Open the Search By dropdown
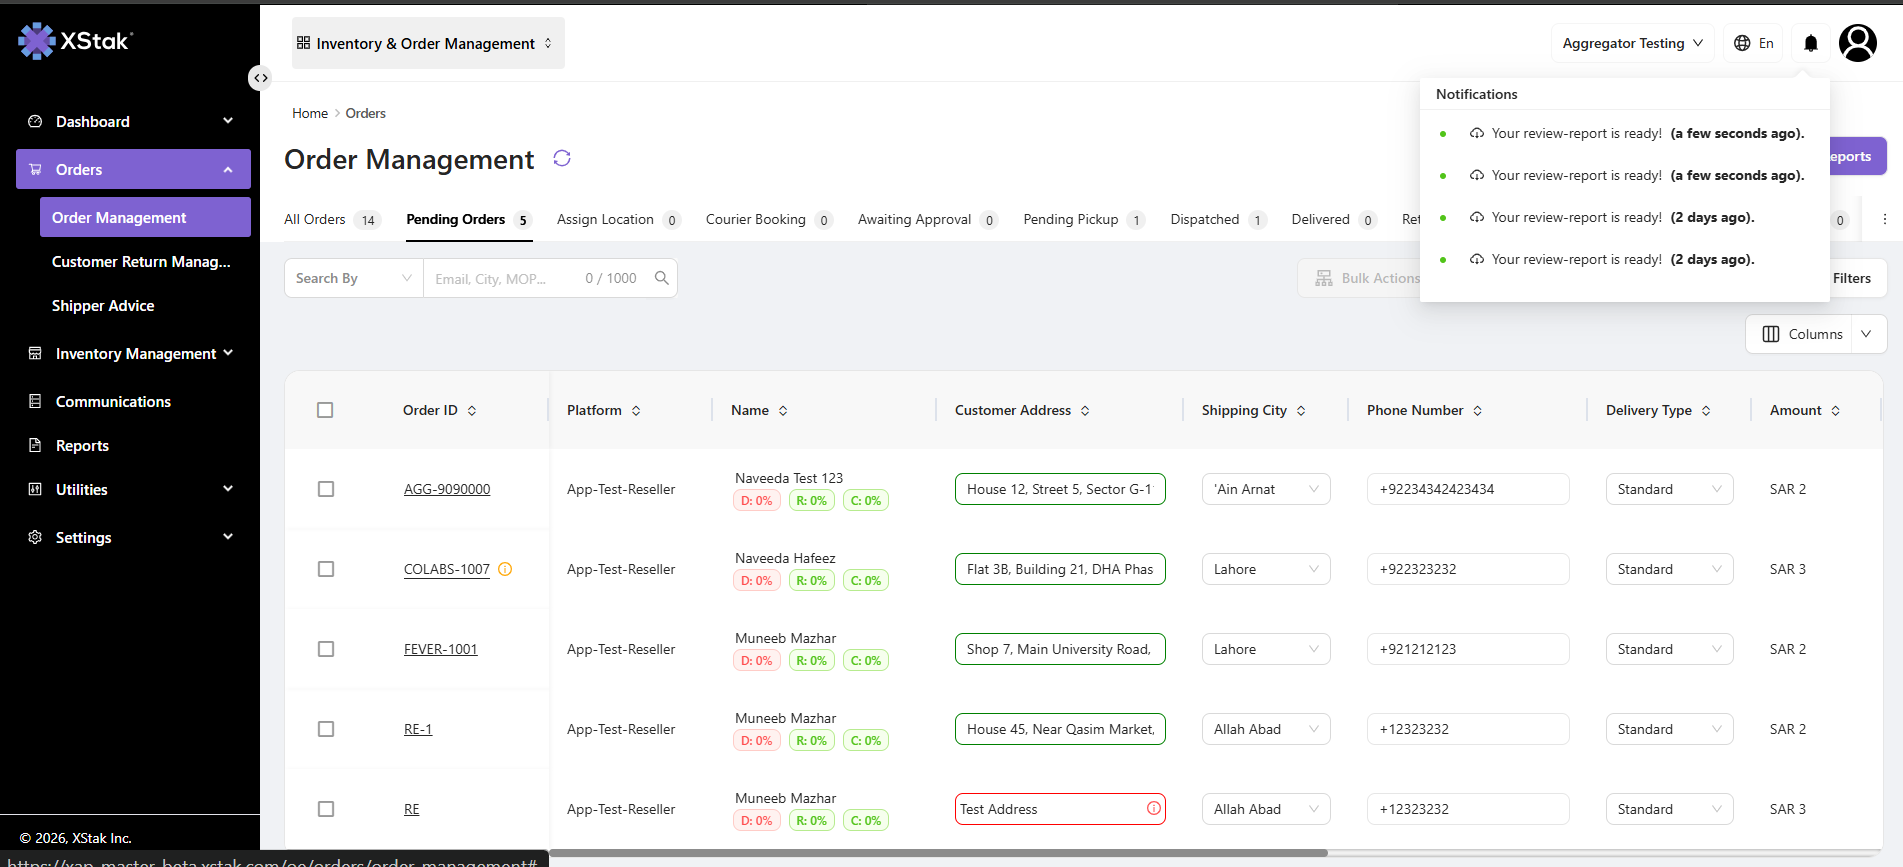The image size is (1903, 867). [x=354, y=278]
